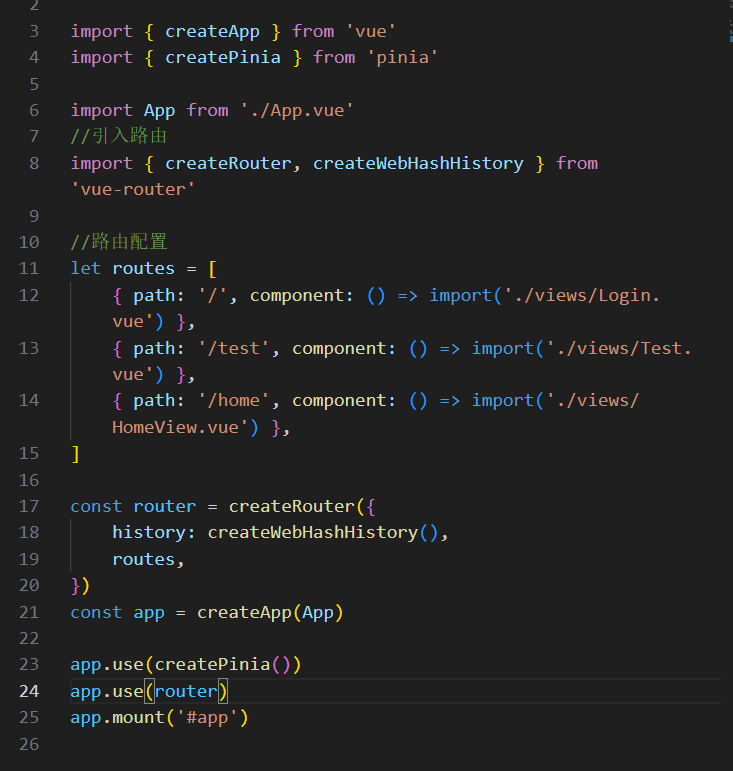Image resolution: width=733 pixels, height=771 pixels.
Task: Click 'router' inside app.use on line 24
Action: pyautogui.click(x=186, y=692)
